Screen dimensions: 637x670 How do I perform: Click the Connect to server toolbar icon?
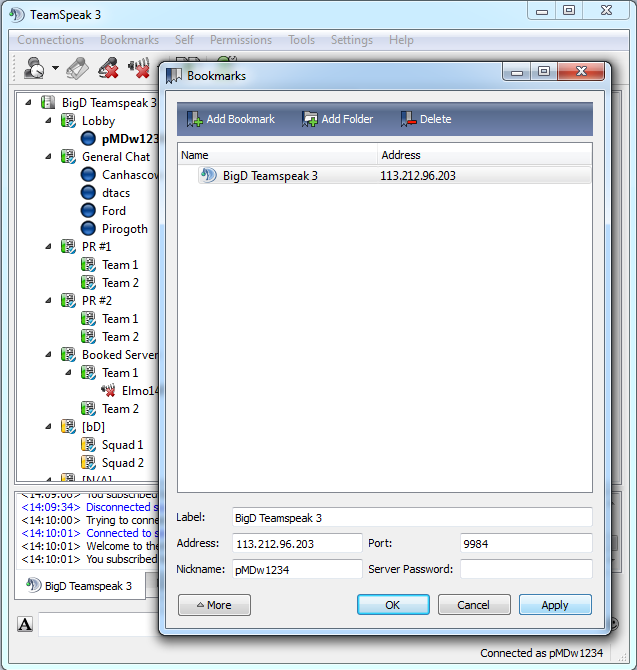(34, 68)
